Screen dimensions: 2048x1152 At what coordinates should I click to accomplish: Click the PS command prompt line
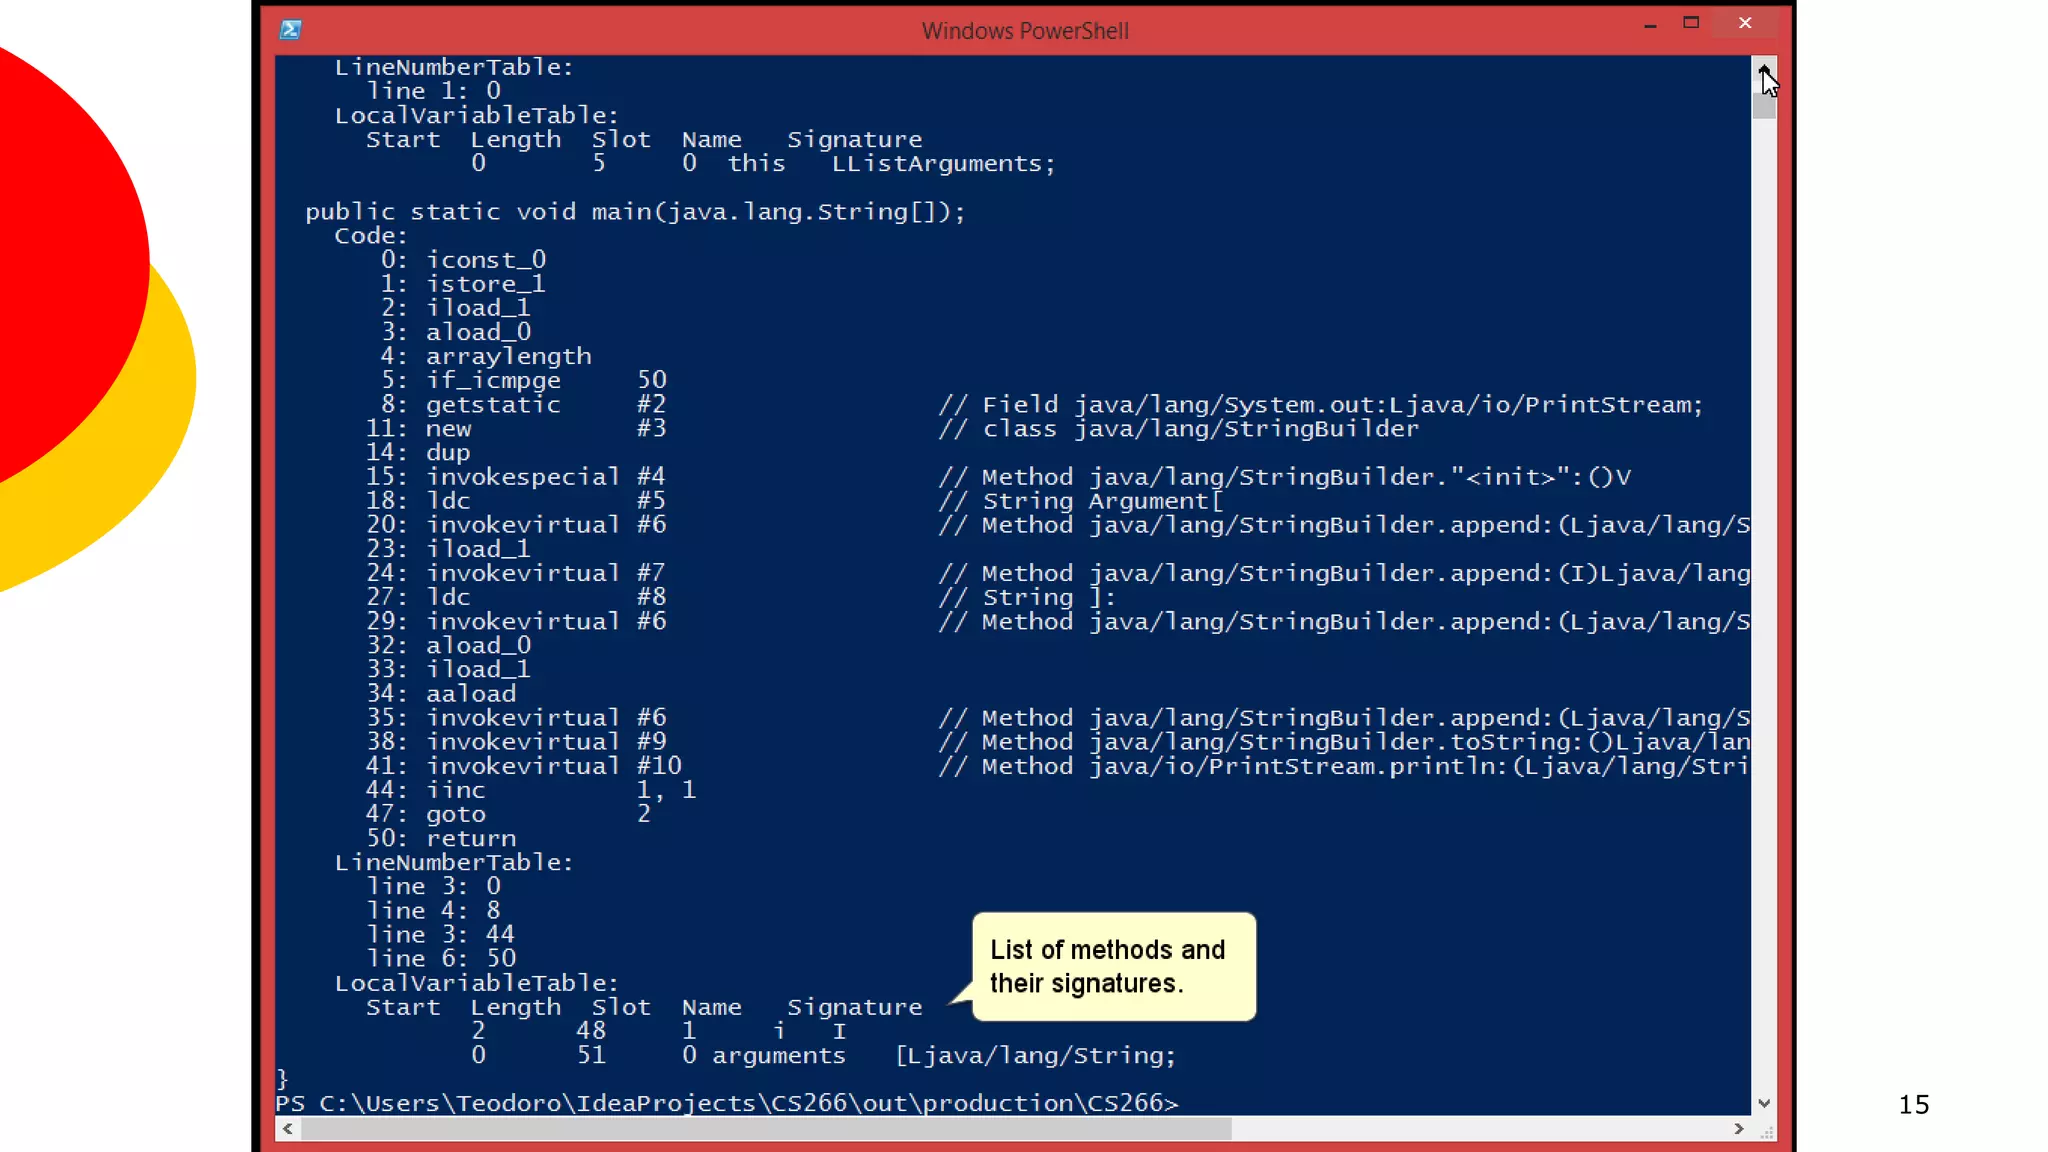(x=726, y=1103)
